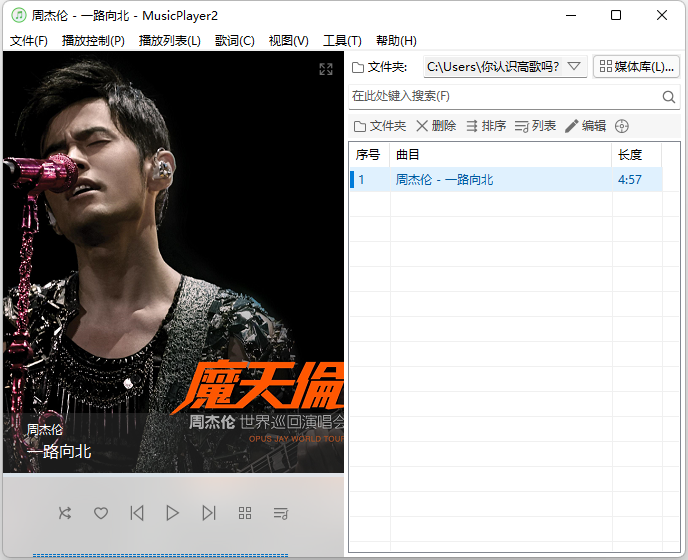Click 长度 column header
This screenshot has height=560, width=688.
pyautogui.click(x=637, y=155)
